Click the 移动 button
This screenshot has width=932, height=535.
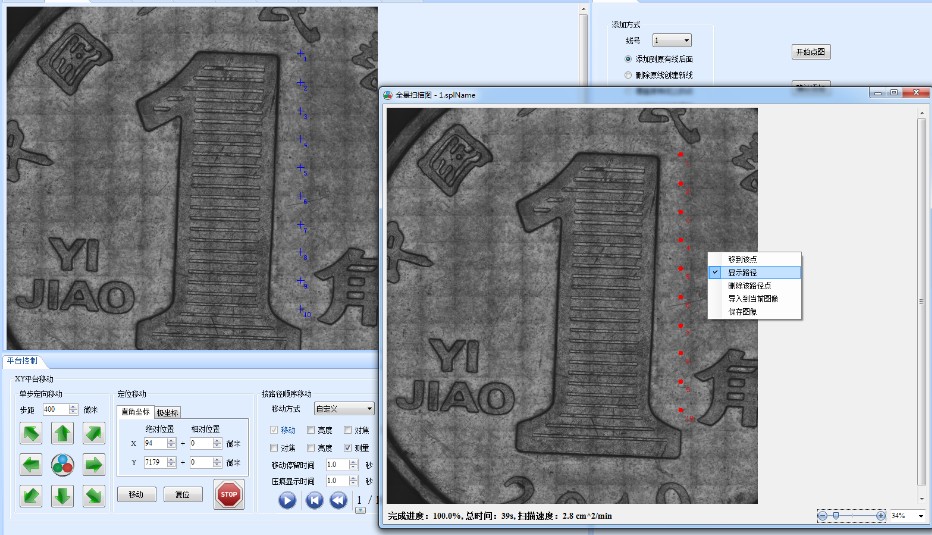(x=136, y=494)
